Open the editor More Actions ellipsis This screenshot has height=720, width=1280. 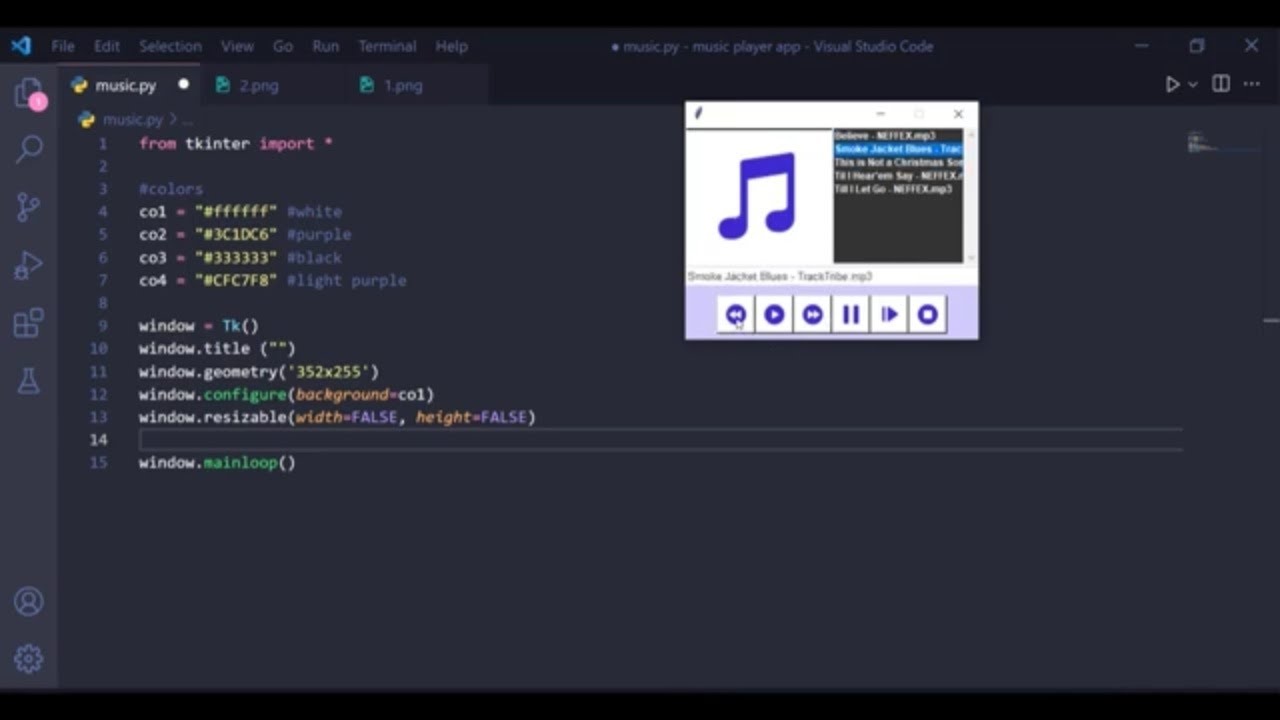1252,85
